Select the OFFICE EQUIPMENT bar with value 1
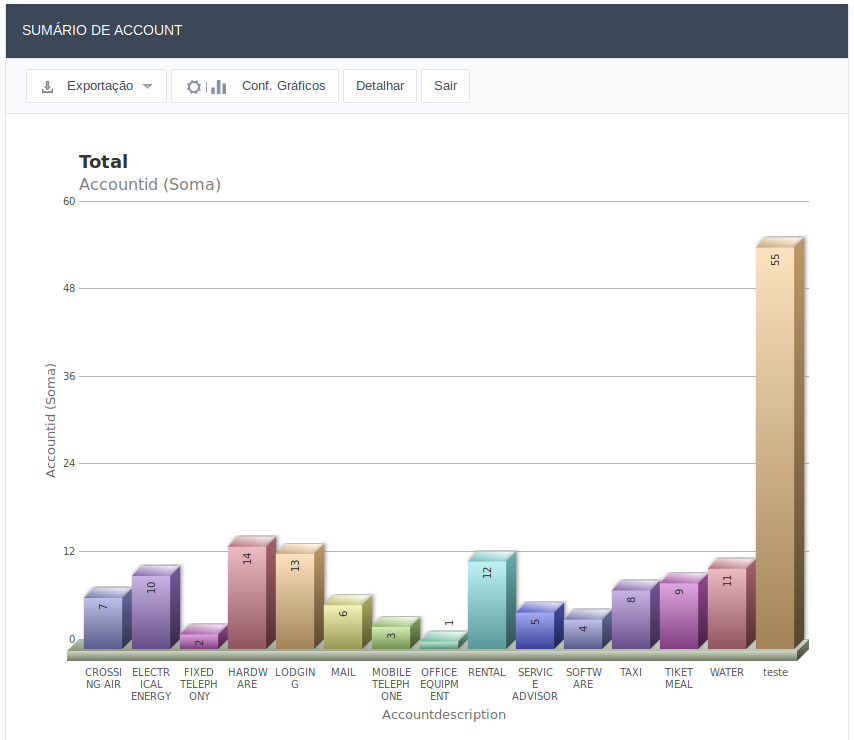 click(439, 645)
